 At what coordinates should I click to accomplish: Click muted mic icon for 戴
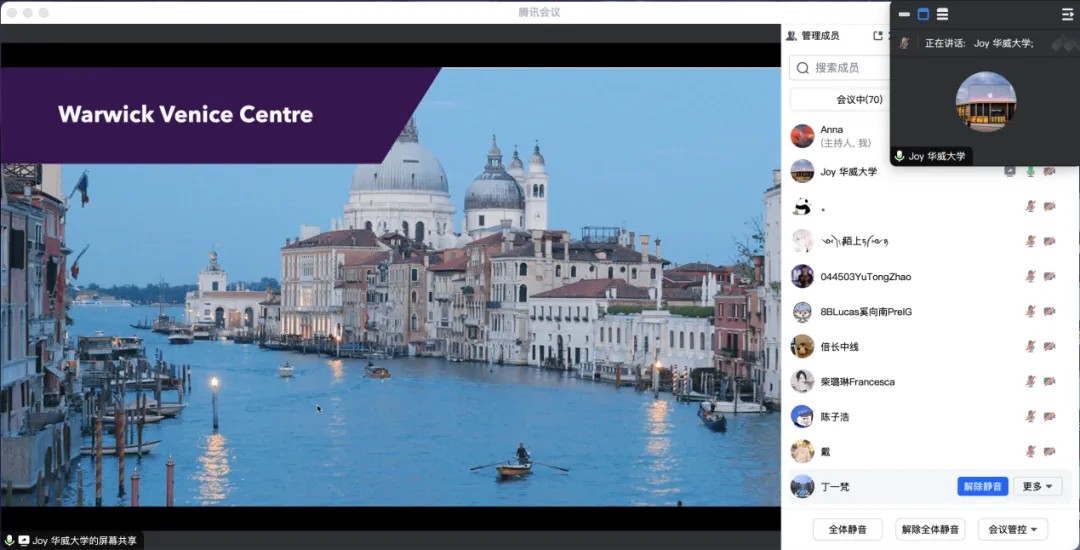[x=1030, y=452]
